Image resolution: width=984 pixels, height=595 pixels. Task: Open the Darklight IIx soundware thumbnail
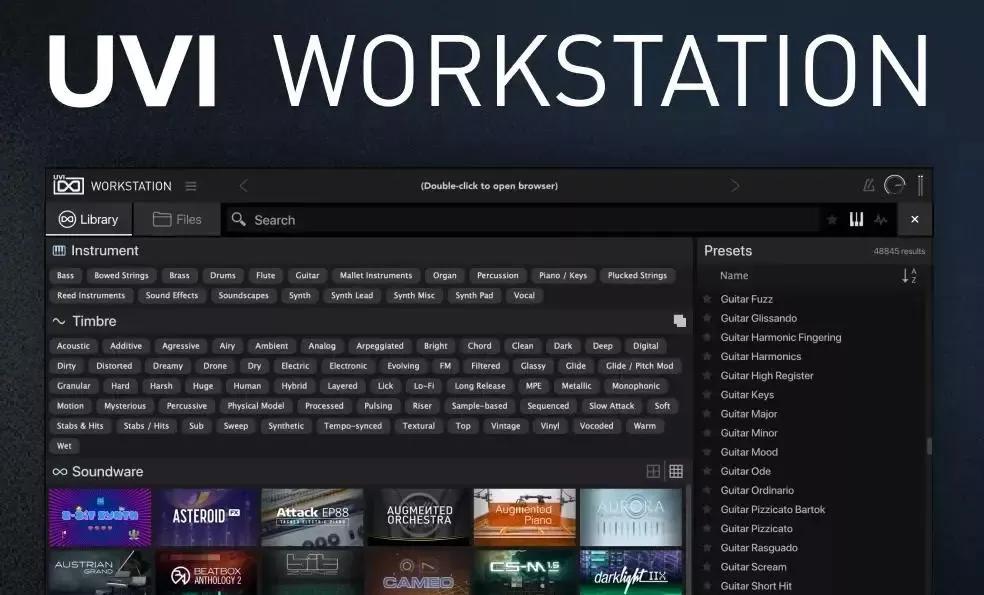(631, 572)
